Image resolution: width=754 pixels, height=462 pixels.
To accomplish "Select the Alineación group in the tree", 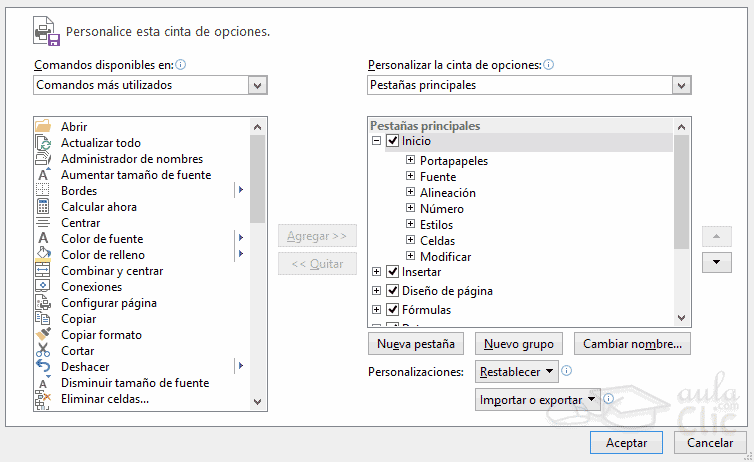I will click(x=447, y=193).
